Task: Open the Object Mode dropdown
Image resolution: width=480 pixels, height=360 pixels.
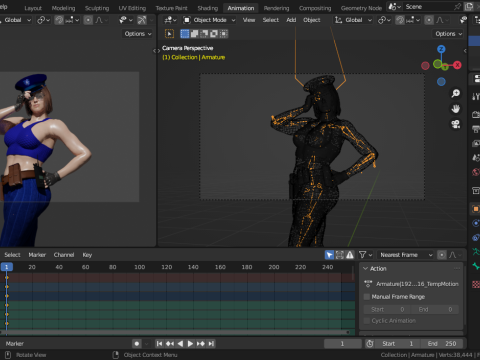Action: point(210,20)
